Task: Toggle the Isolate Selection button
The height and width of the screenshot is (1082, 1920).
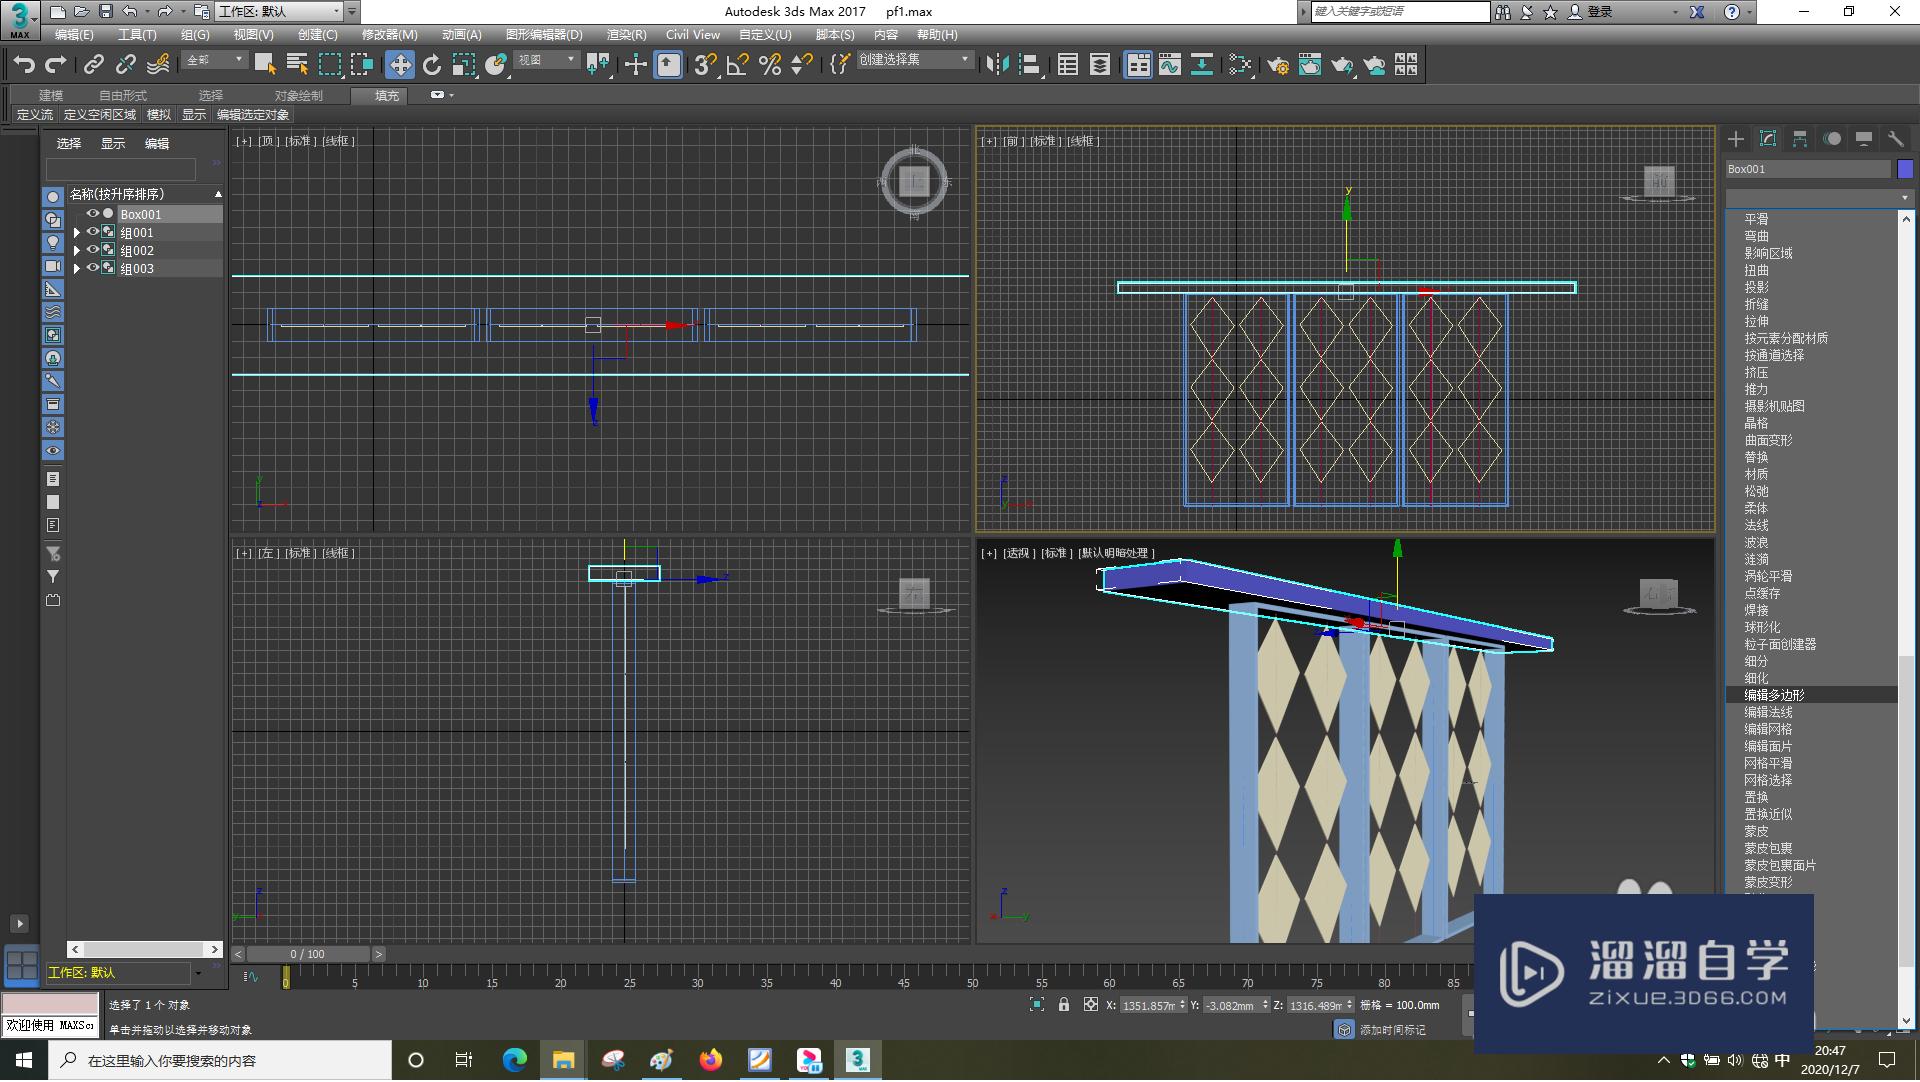Action: [x=1037, y=1005]
